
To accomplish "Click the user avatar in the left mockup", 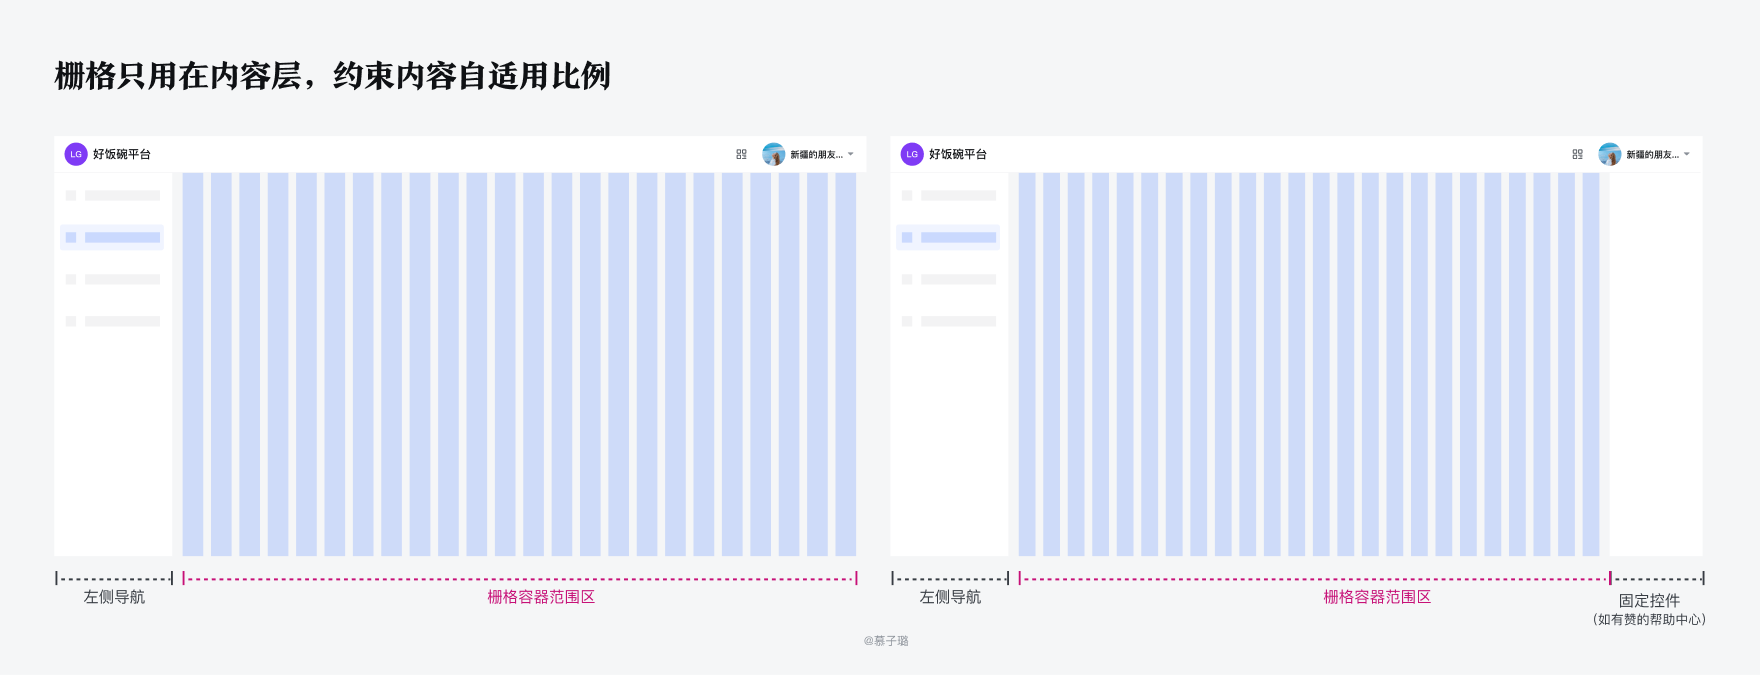I will coord(773,154).
